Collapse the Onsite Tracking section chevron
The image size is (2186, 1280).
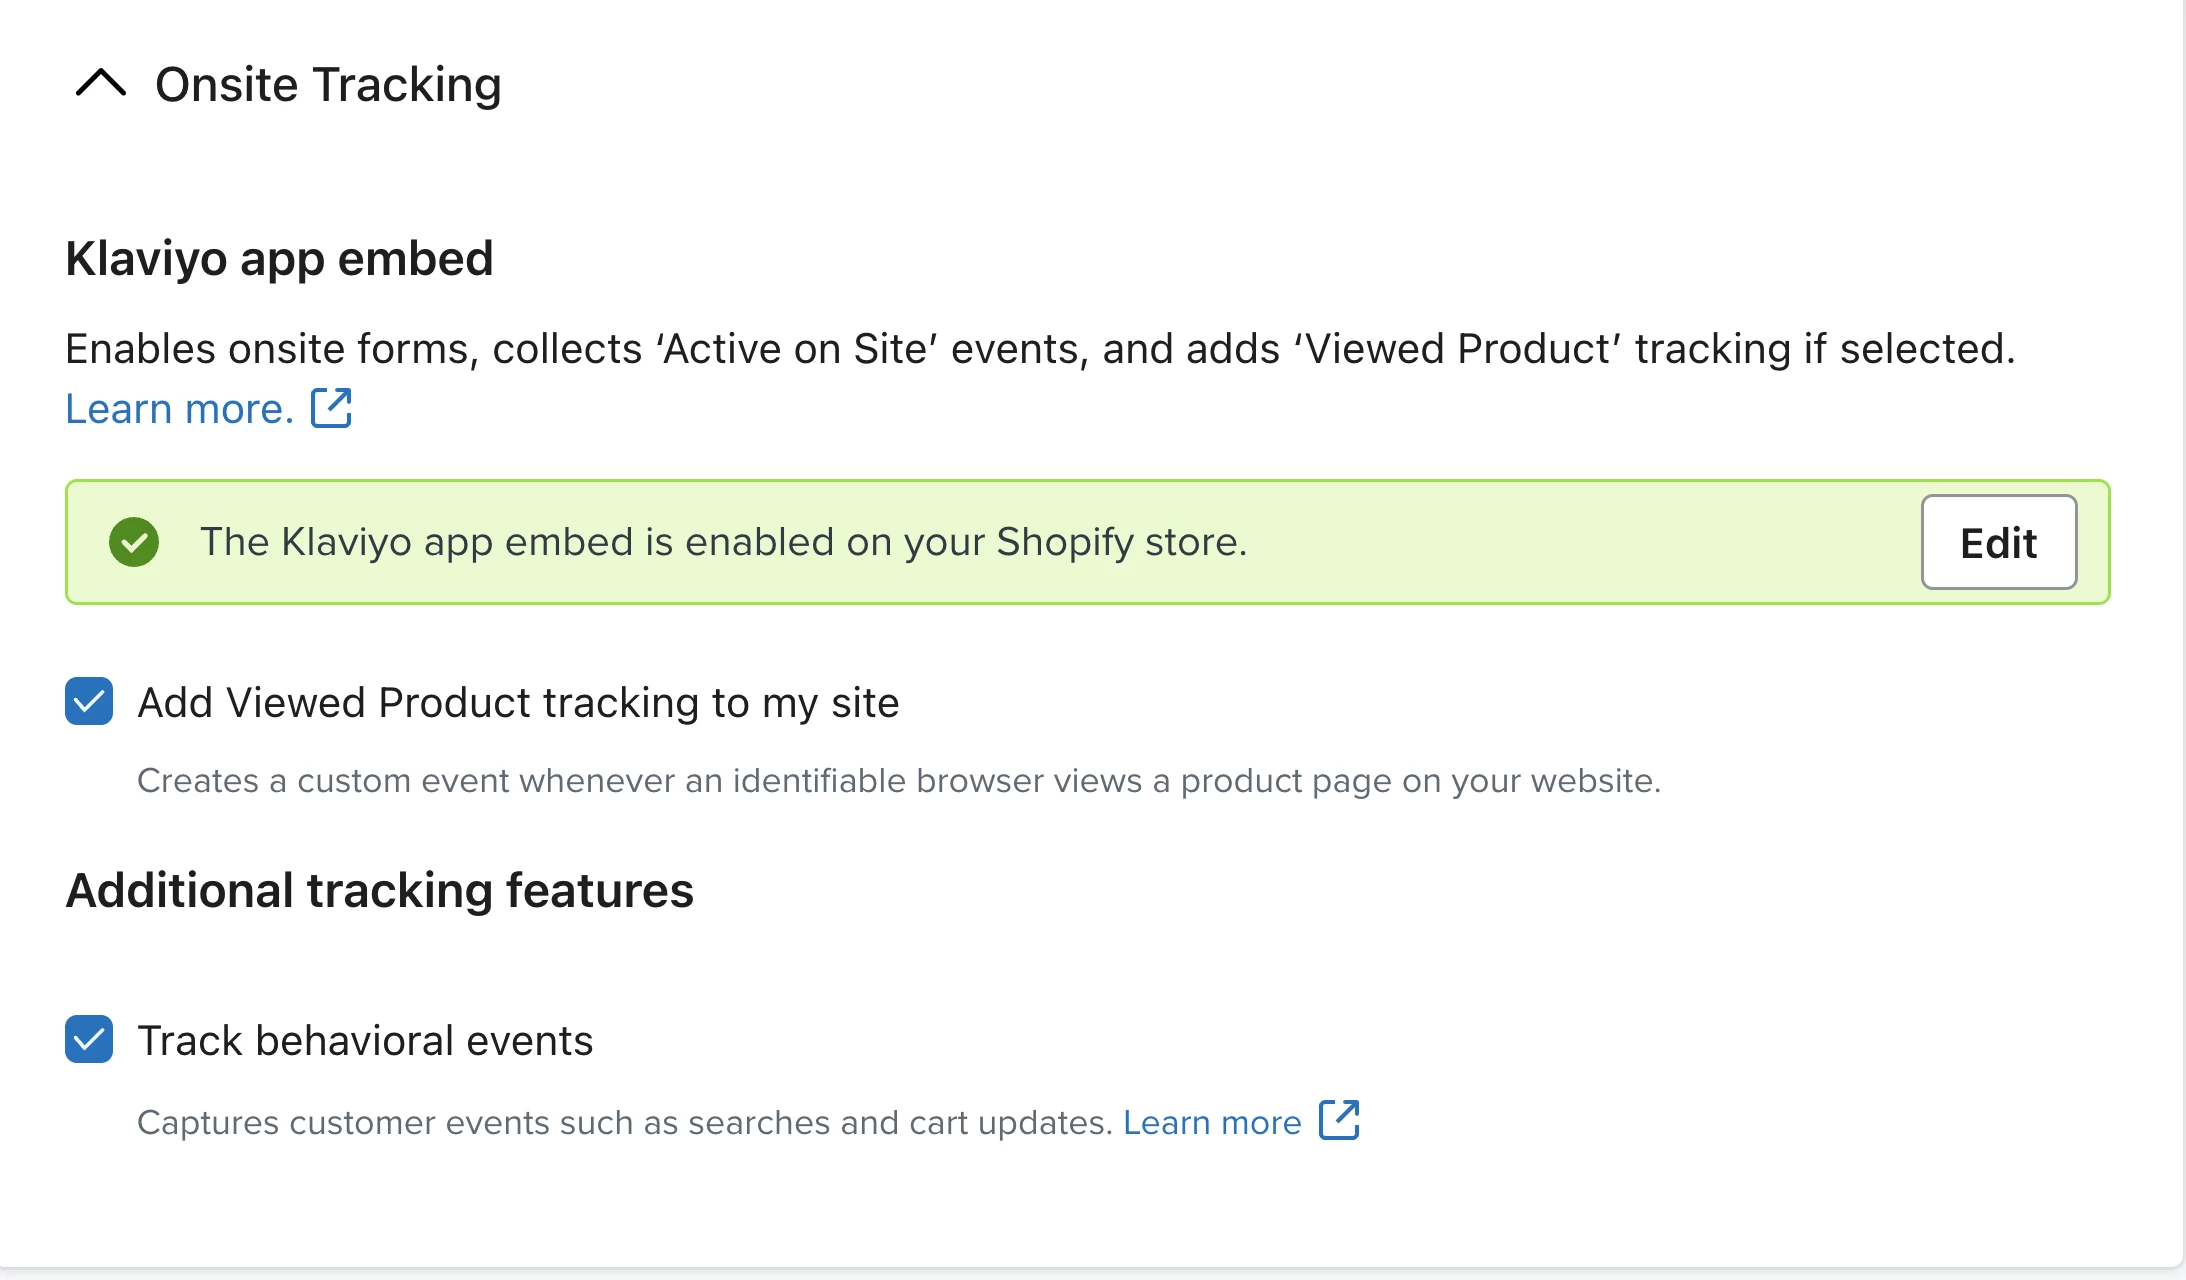tap(101, 83)
